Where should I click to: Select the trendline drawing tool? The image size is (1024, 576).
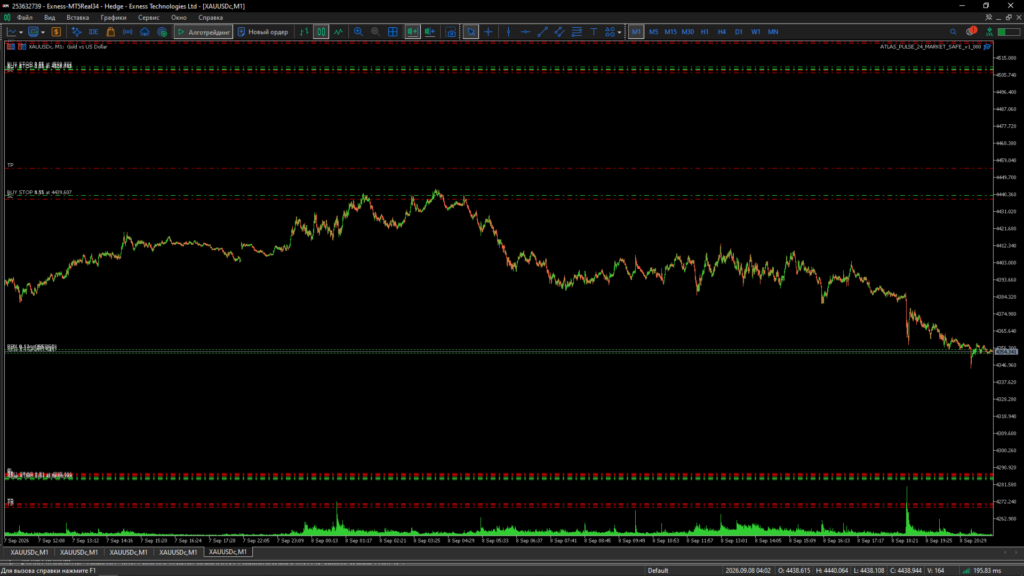[x=542, y=32]
